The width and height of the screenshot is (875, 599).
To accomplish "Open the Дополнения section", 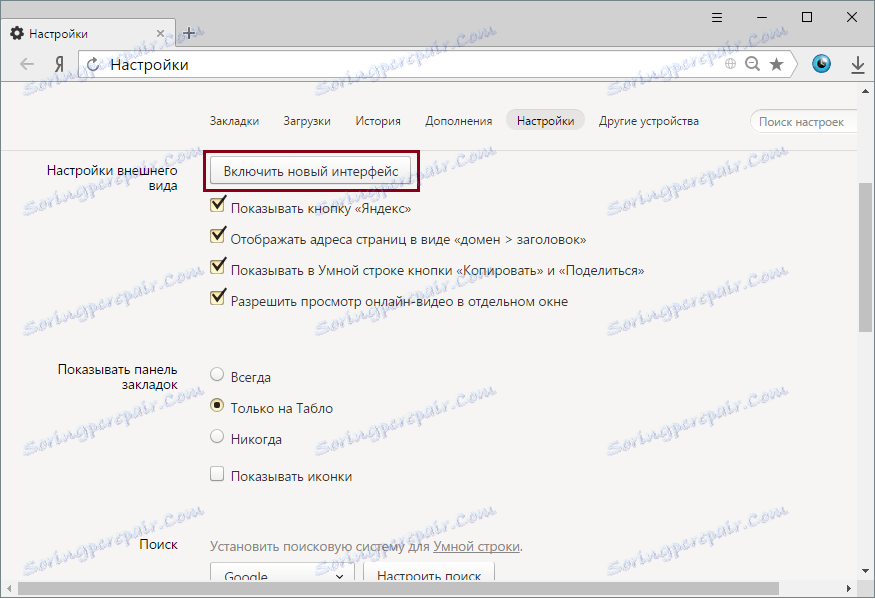I will pyautogui.click(x=459, y=119).
